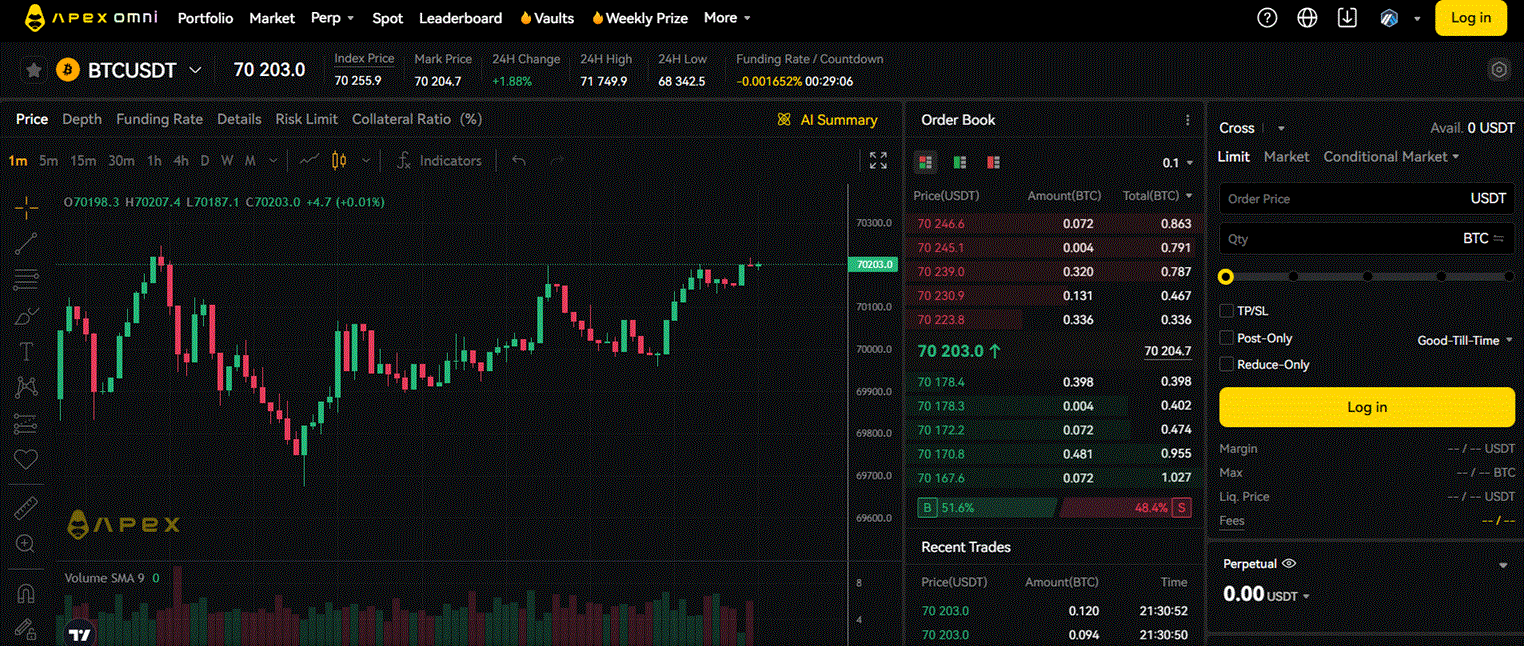Image resolution: width=1524 pixels, height=646 pixels.
Task: Enable the TP/SL checkbox
Action: pyautogui.click(x=1226, y=310)
